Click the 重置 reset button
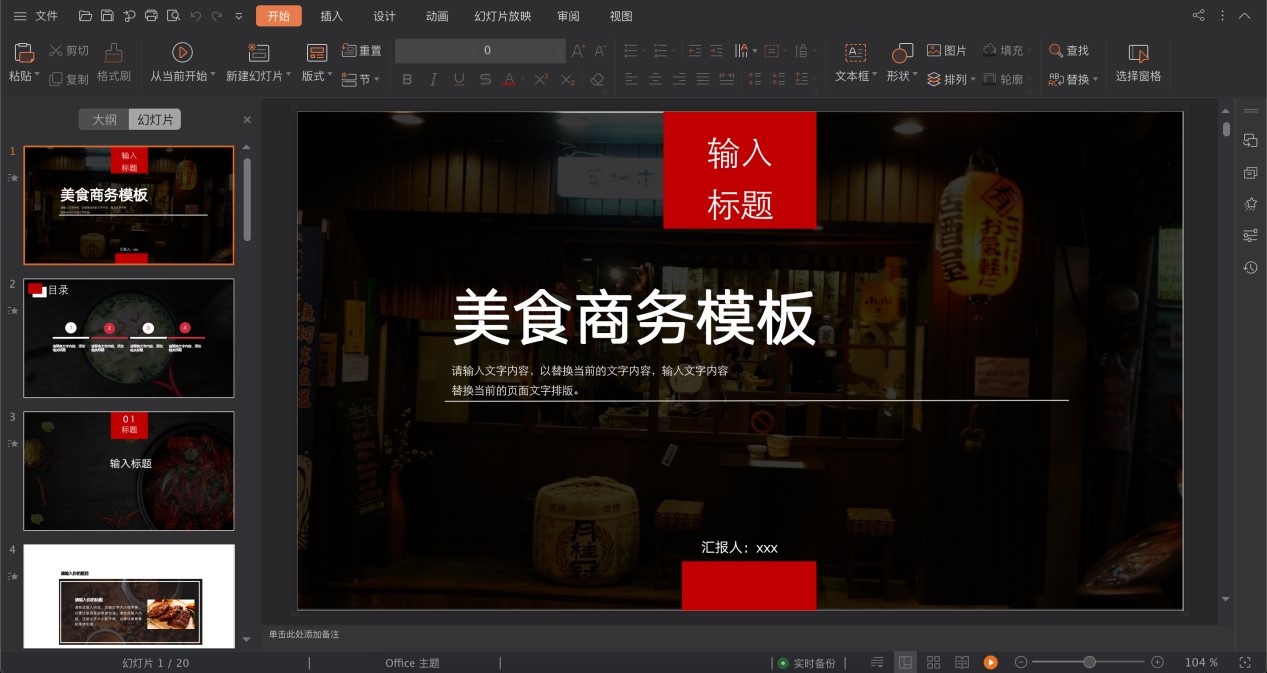Image resolution: width=1267 pixels, height=673 pixels. tap(362, 49)
